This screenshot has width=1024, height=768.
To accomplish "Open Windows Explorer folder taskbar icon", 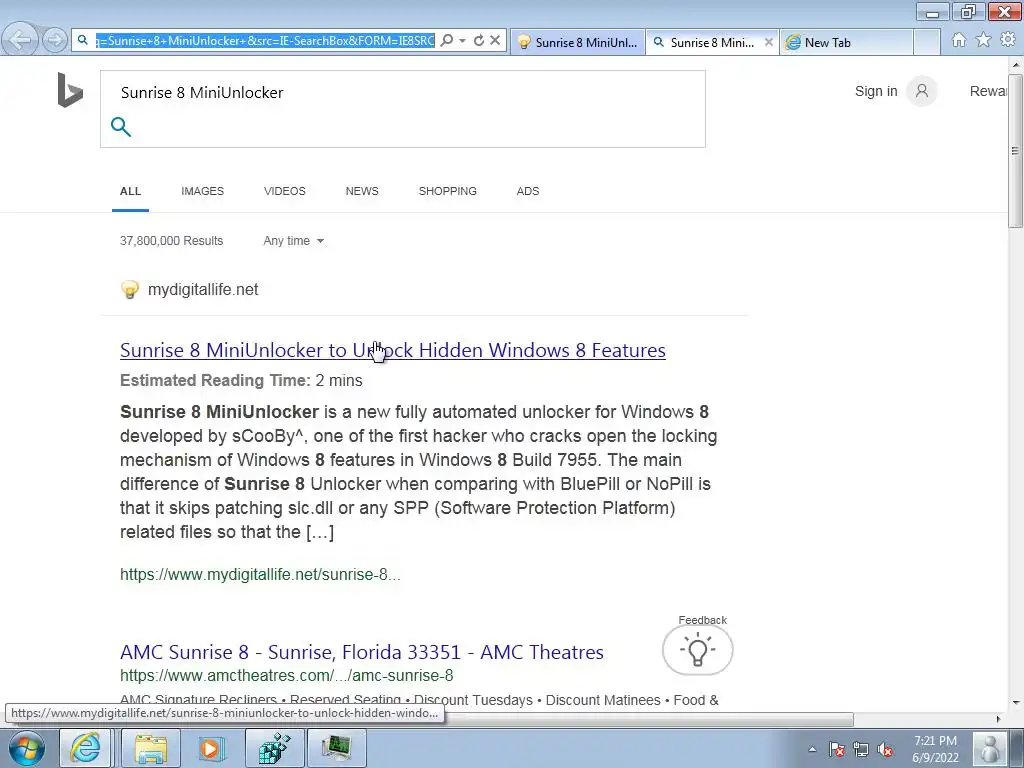I will pos(151,748).
